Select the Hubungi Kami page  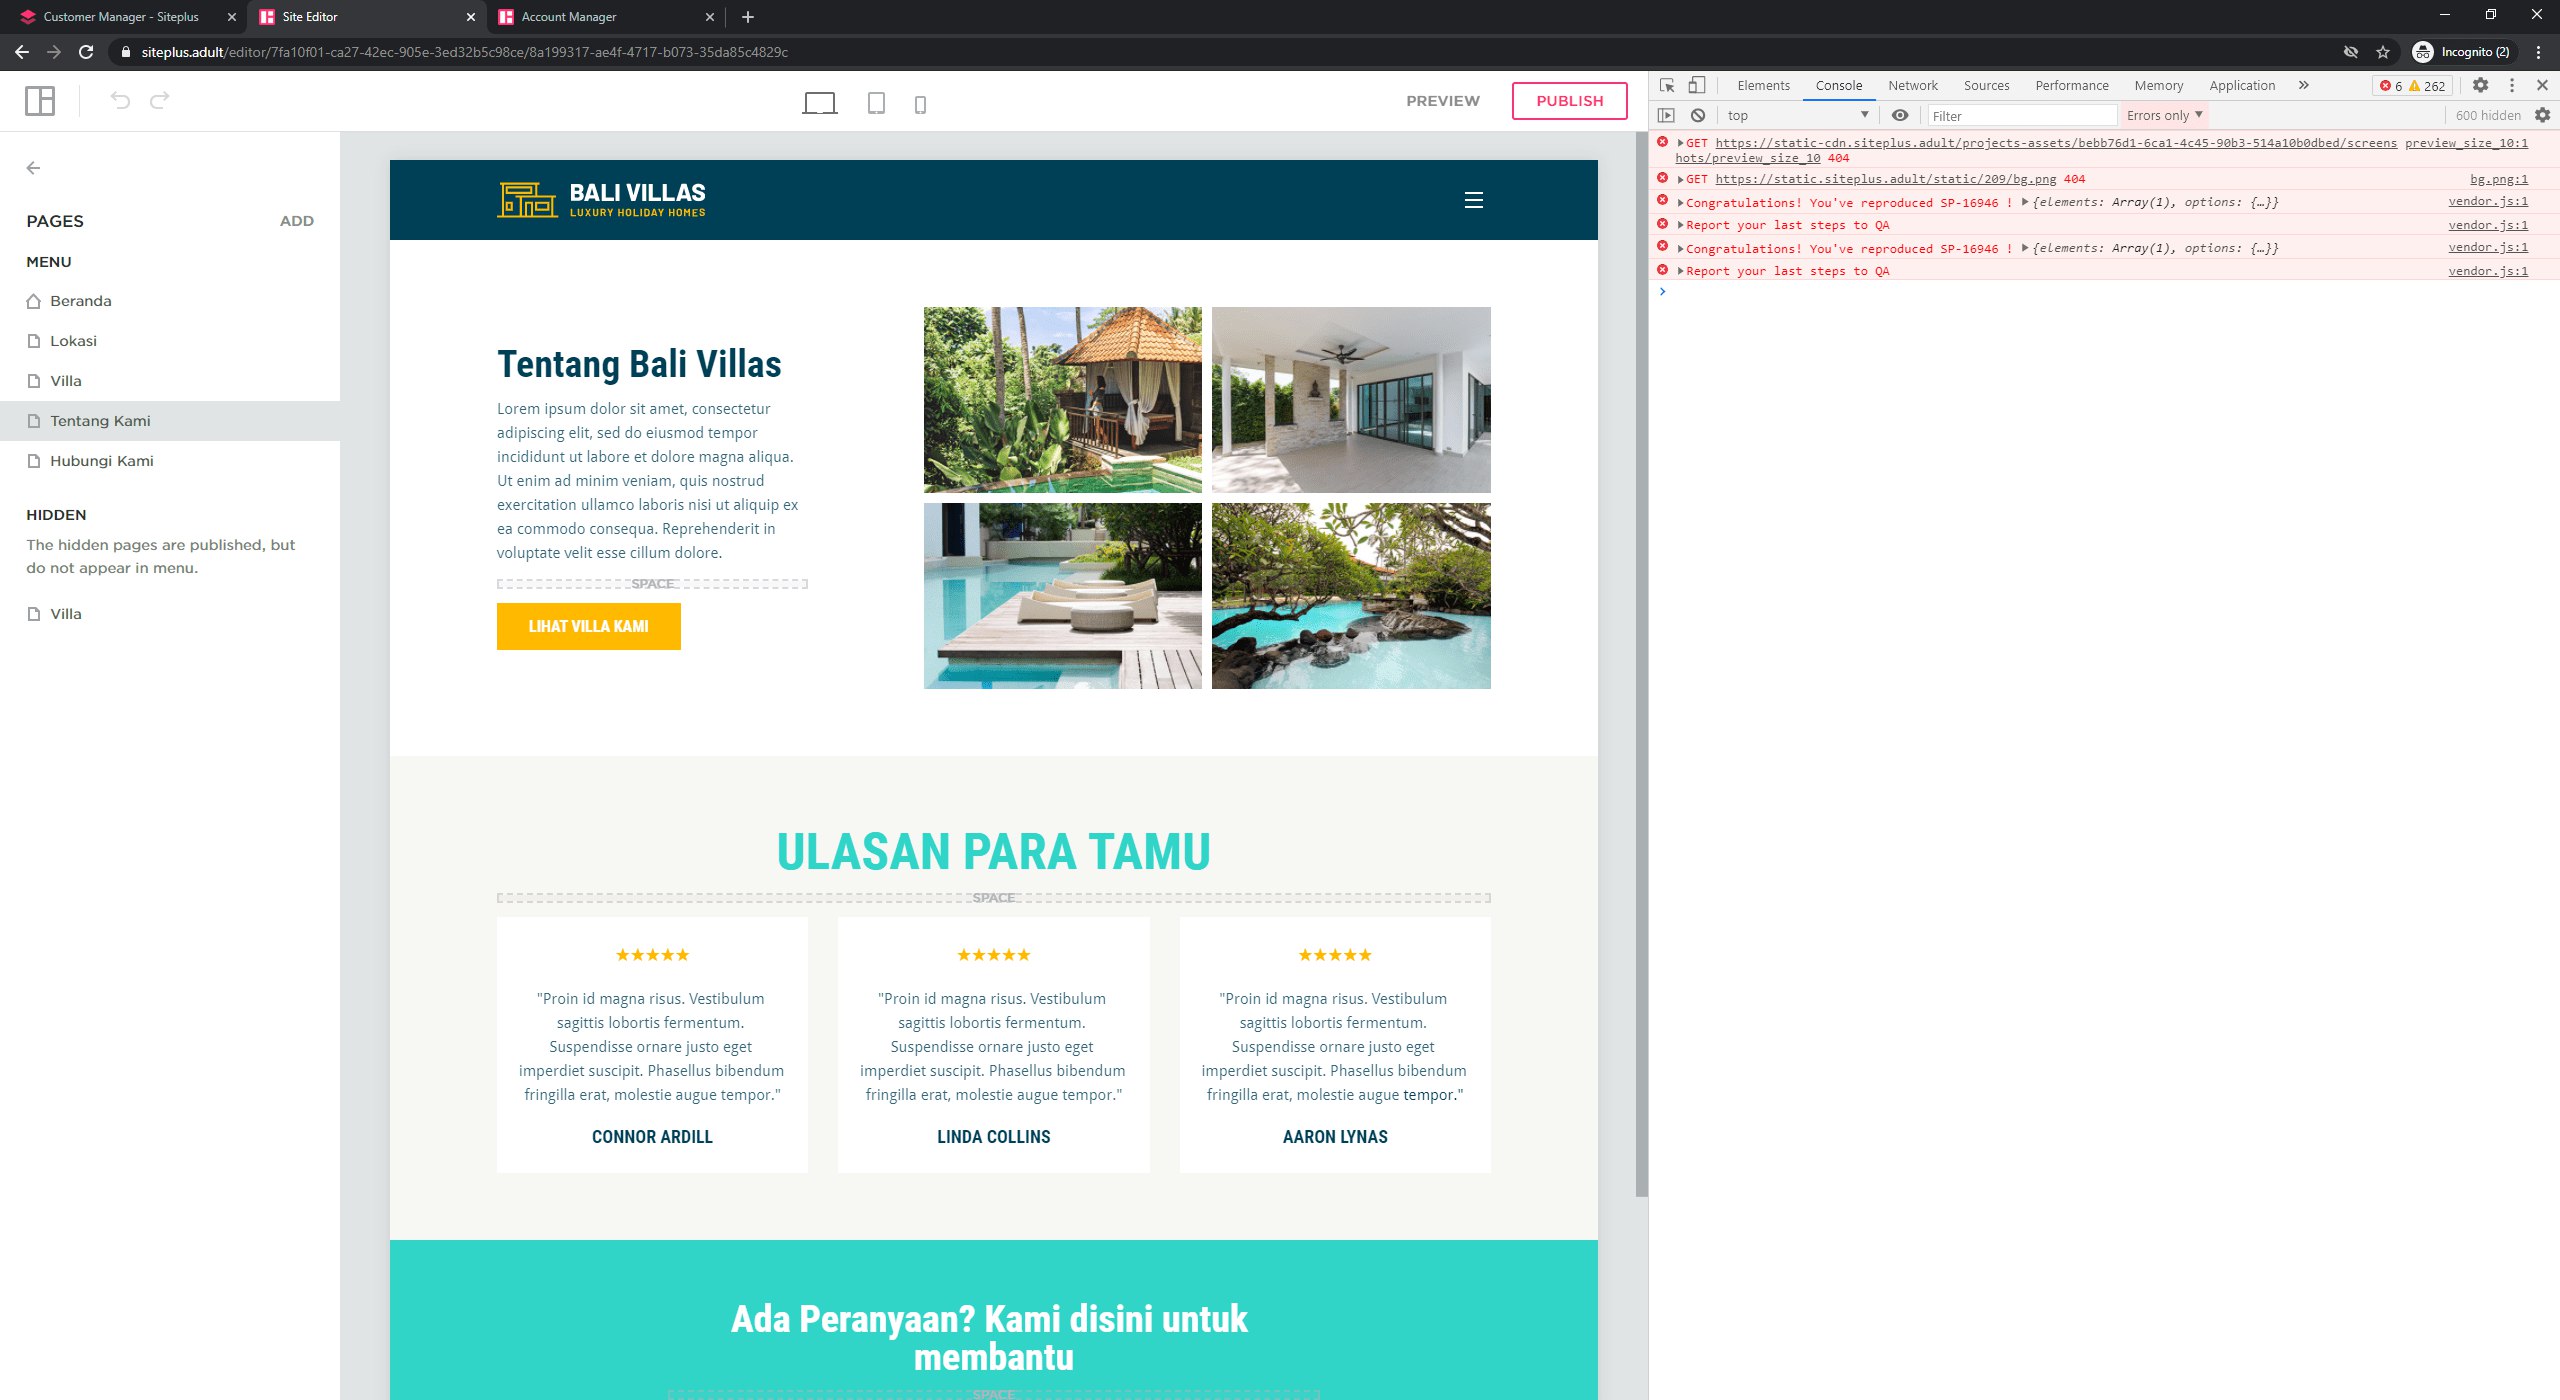(170, 461)
